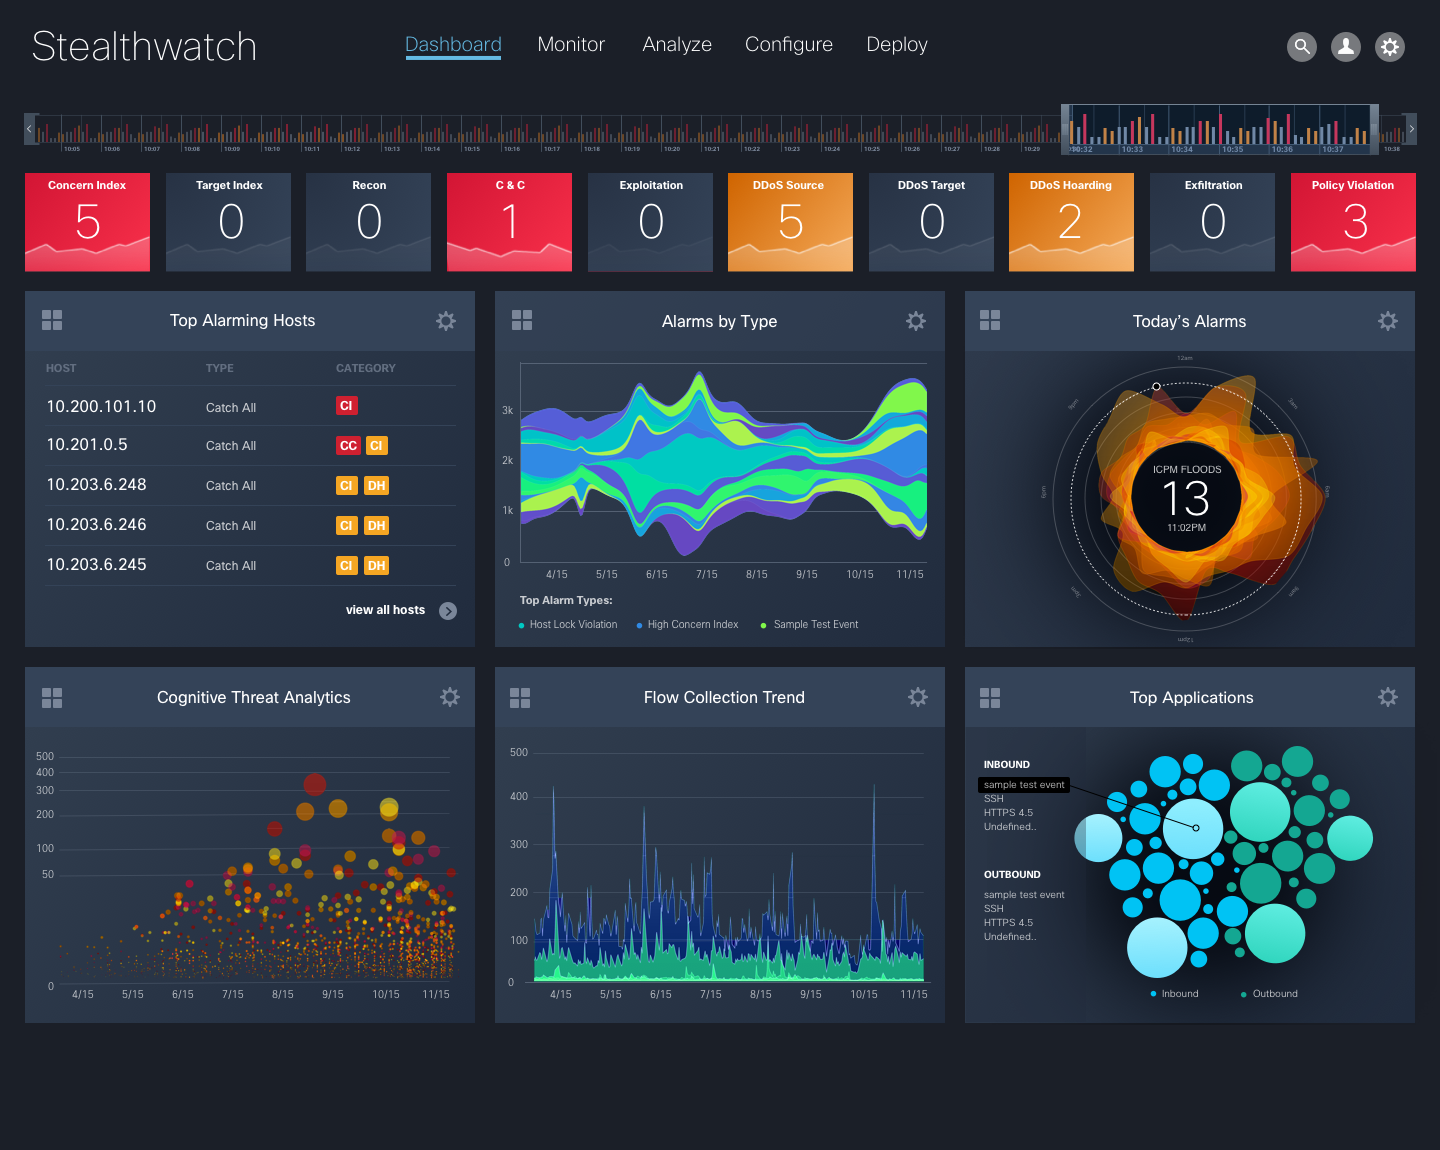Open the Target Index tile

point(228,222)
